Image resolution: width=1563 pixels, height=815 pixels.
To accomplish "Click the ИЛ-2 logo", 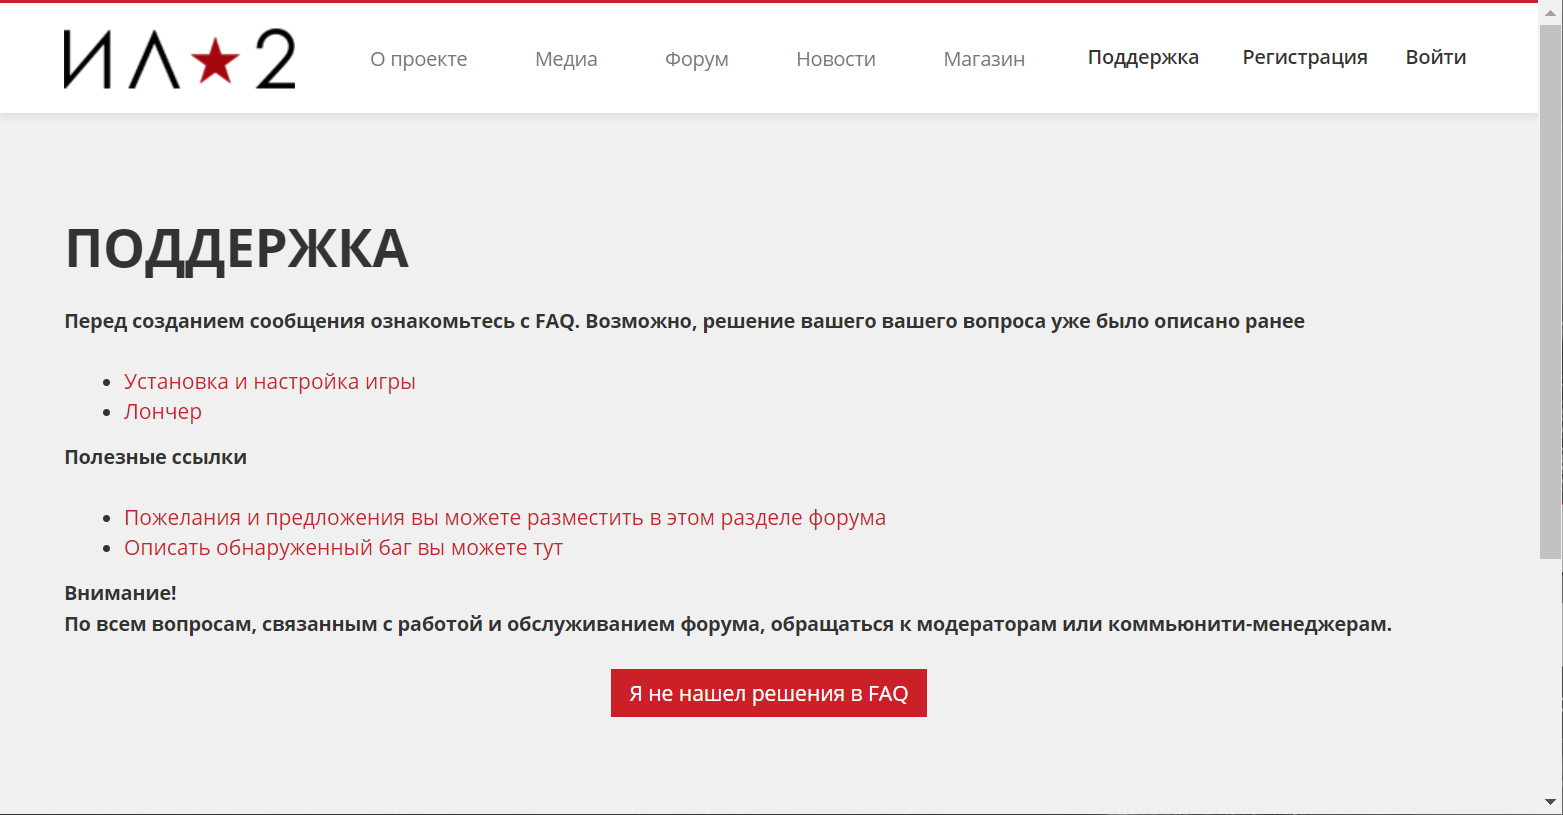I will click(x=180, y=59).
